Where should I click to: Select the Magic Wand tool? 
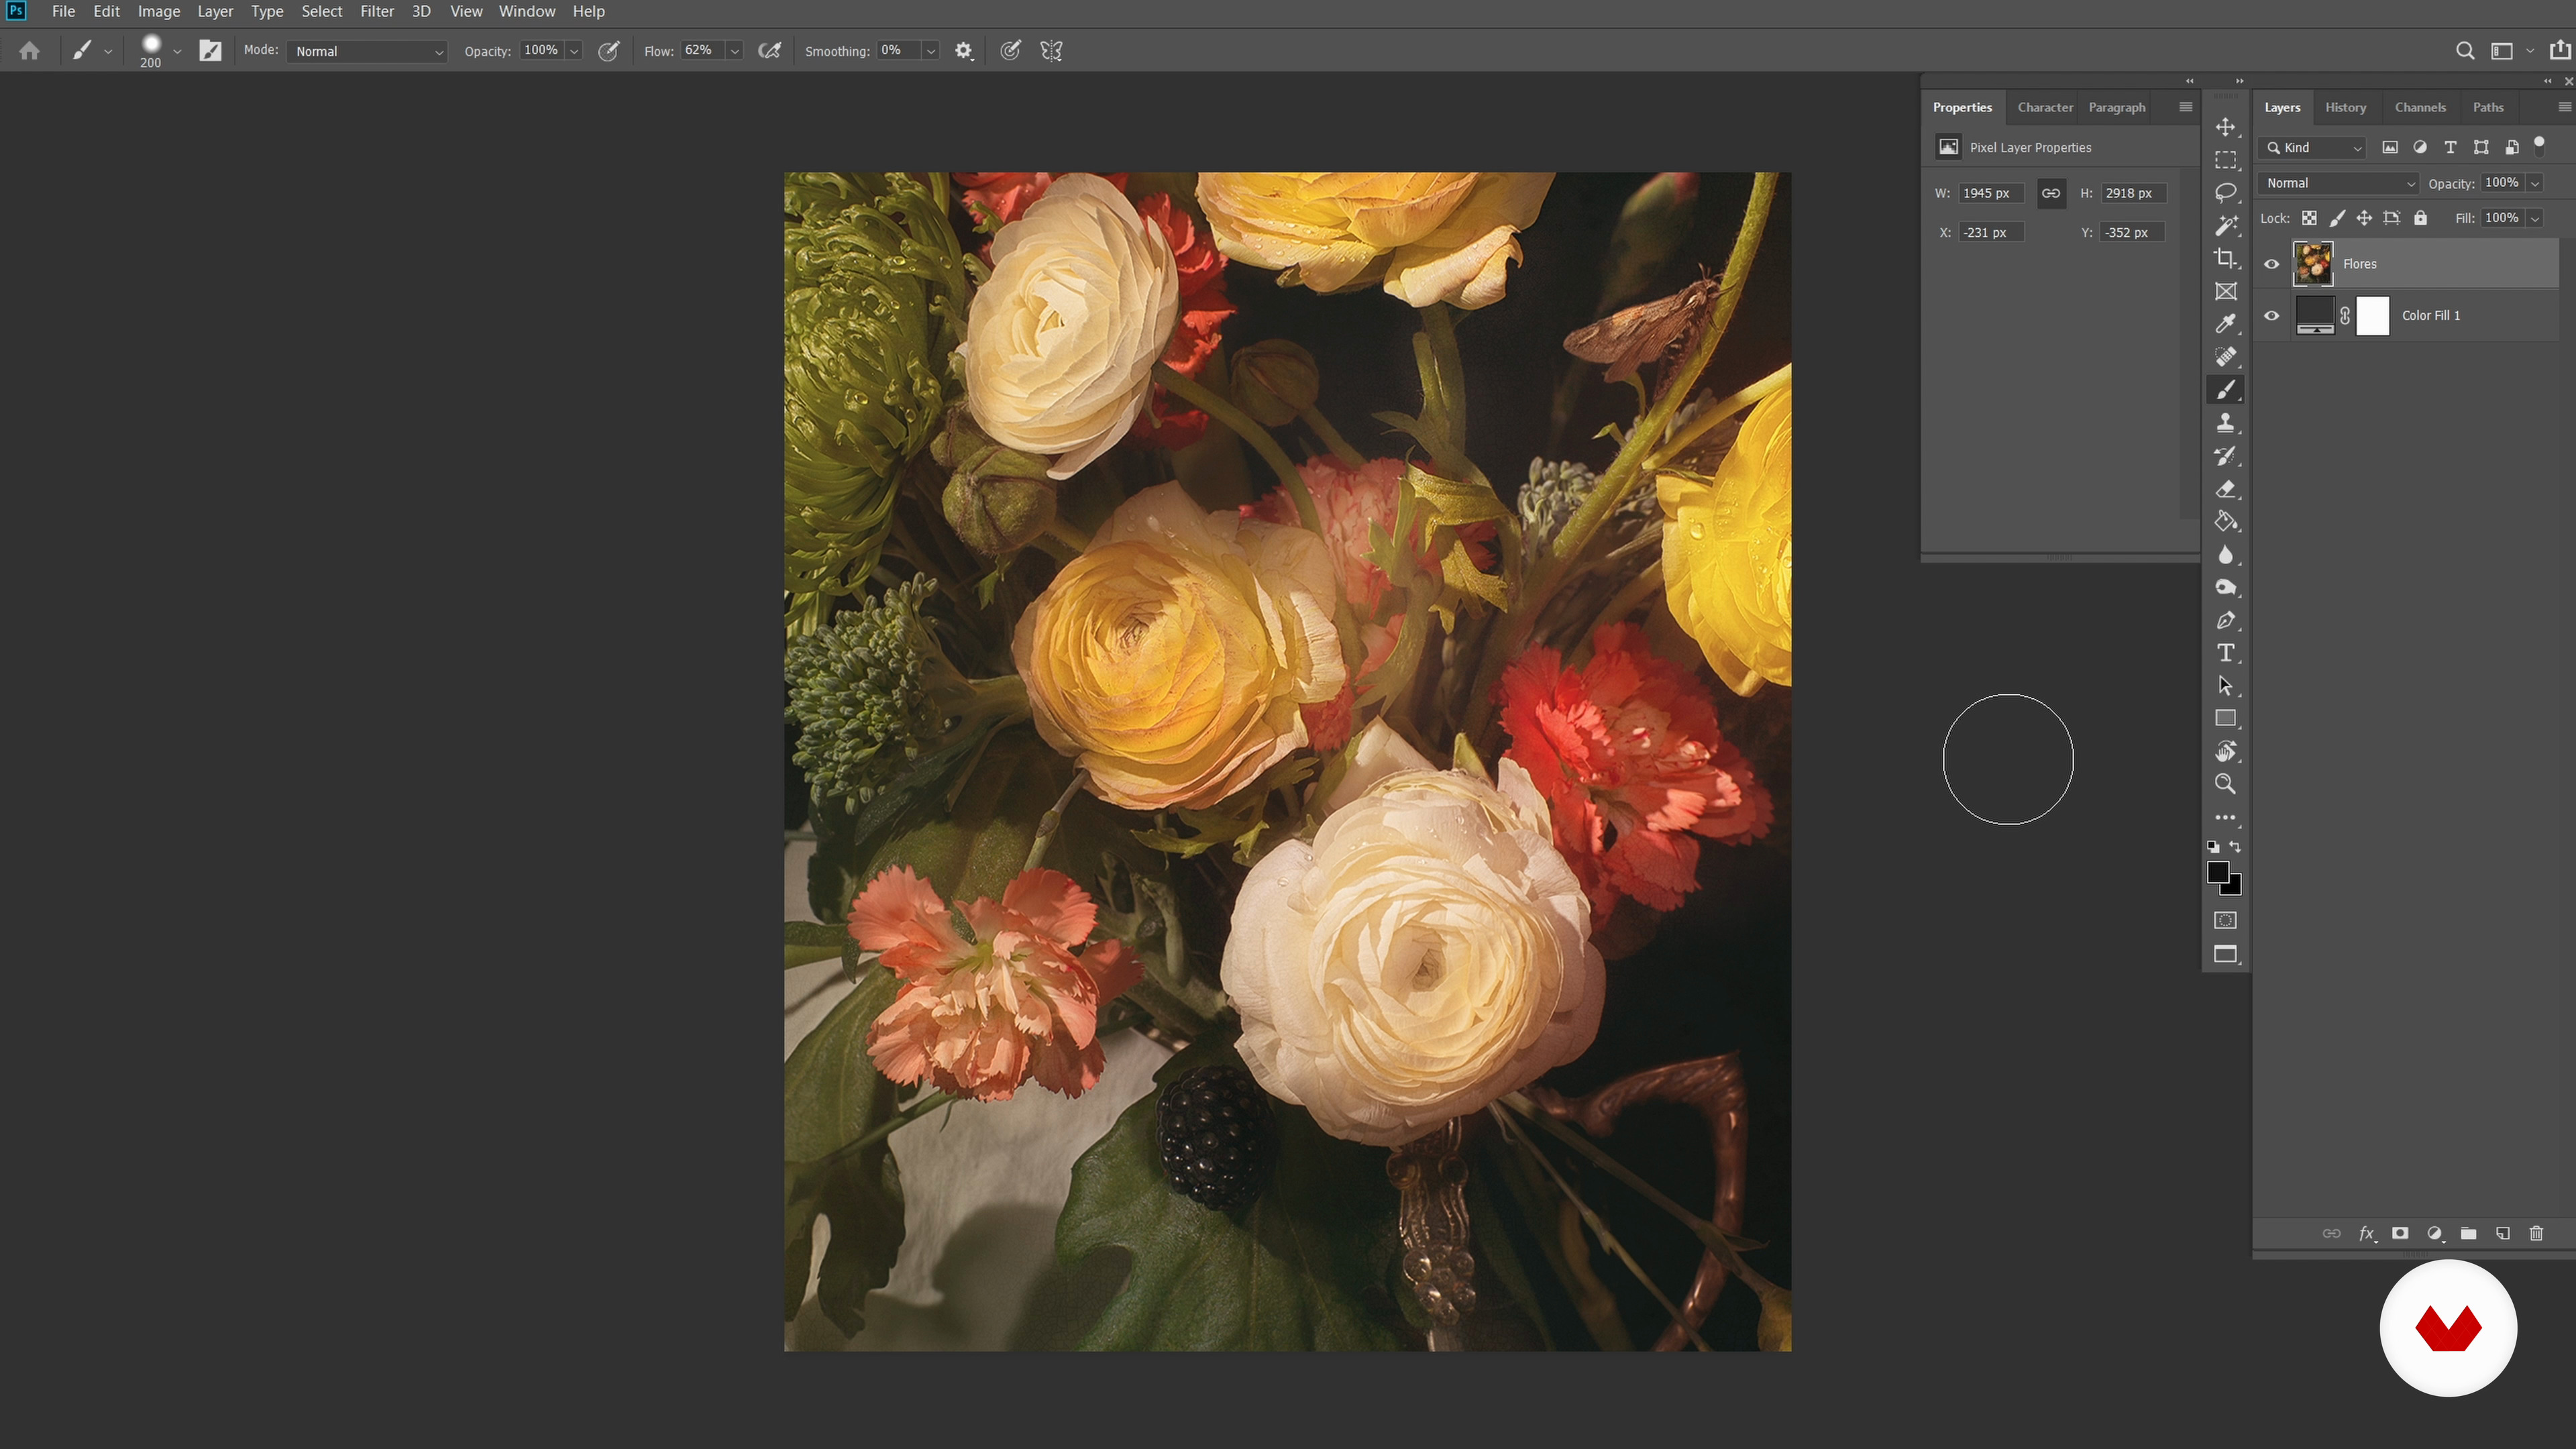[x=2225, y=225]
